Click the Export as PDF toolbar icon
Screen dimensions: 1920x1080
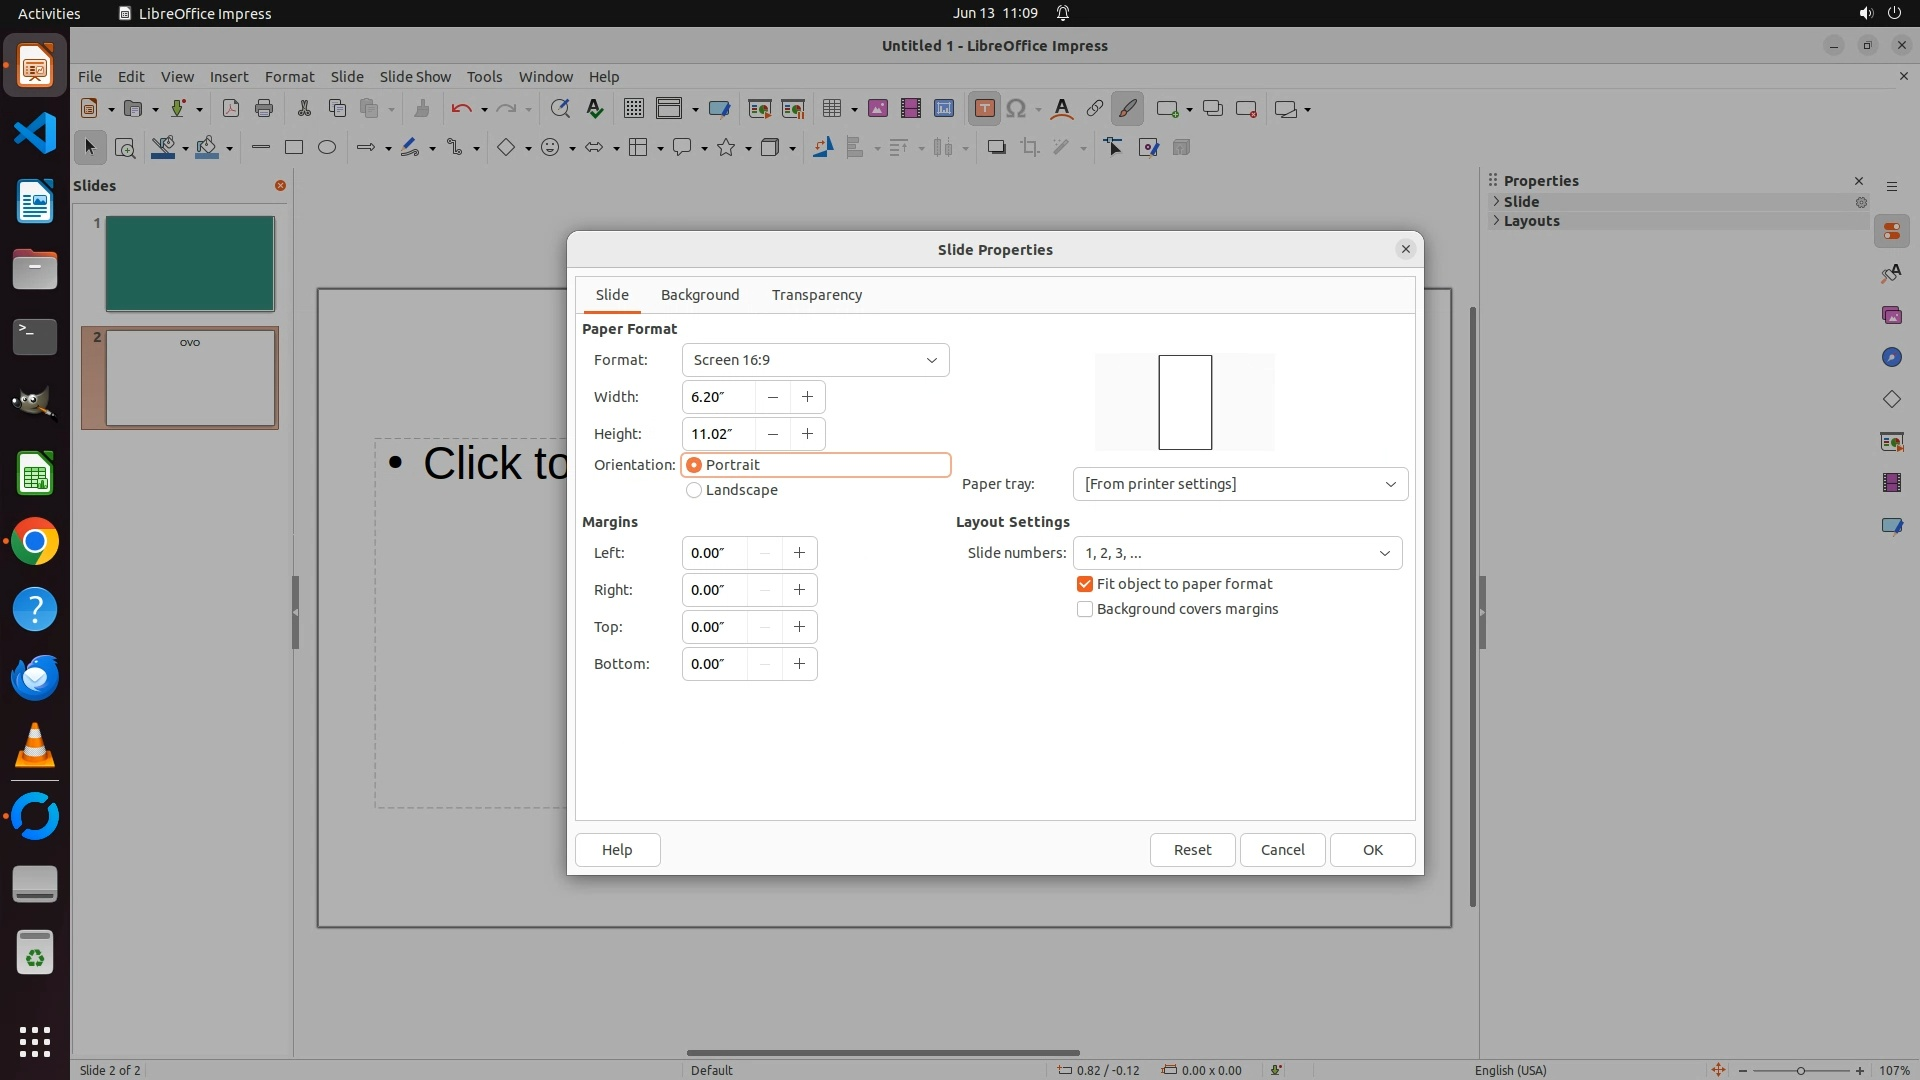click(230, 109)
